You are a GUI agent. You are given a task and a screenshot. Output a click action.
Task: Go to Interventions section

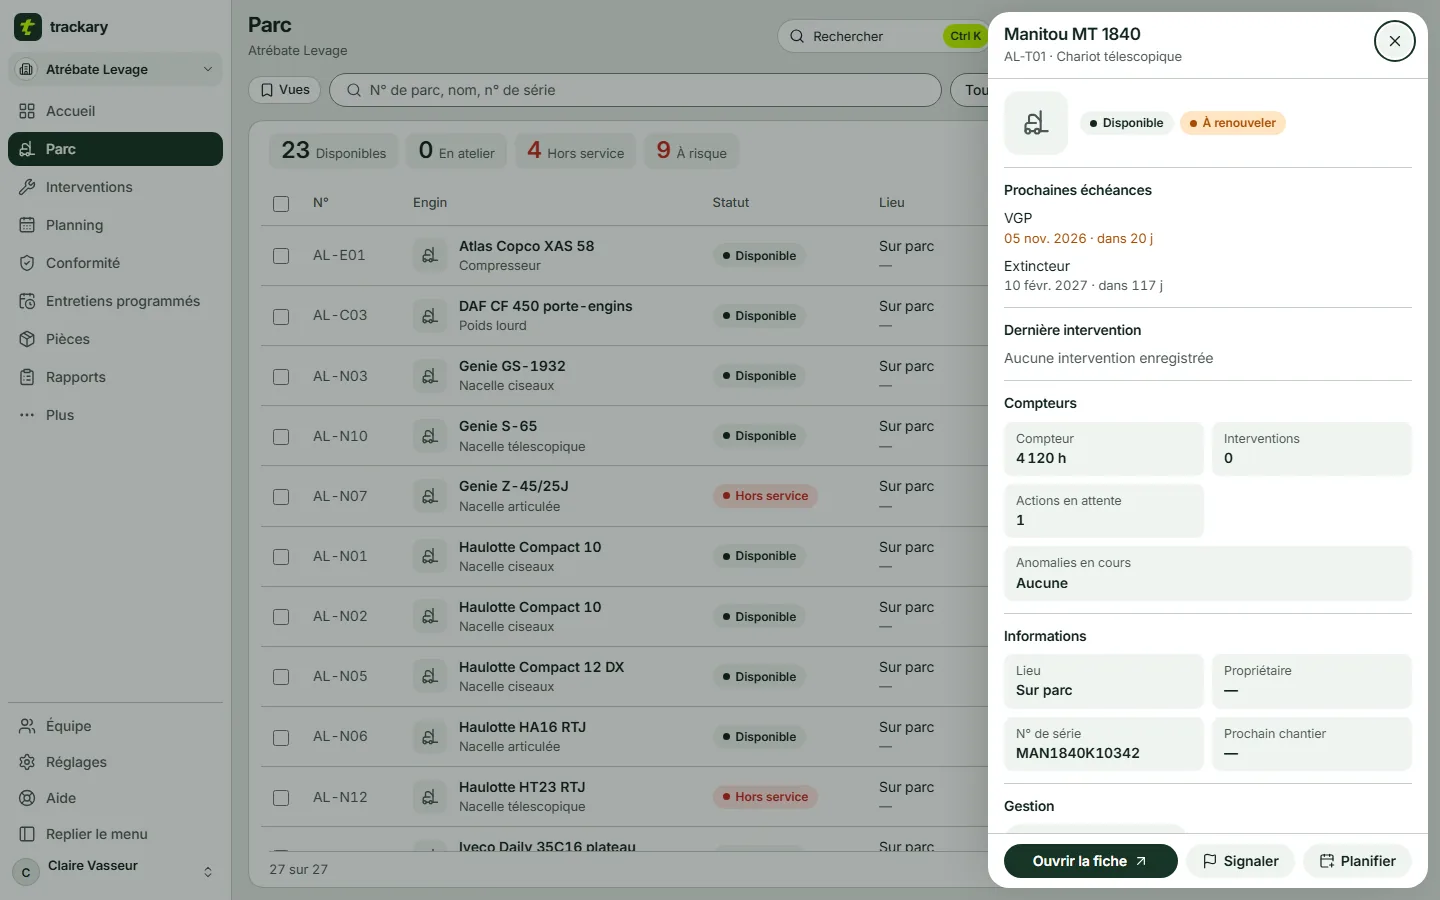[x=115, y=187]
